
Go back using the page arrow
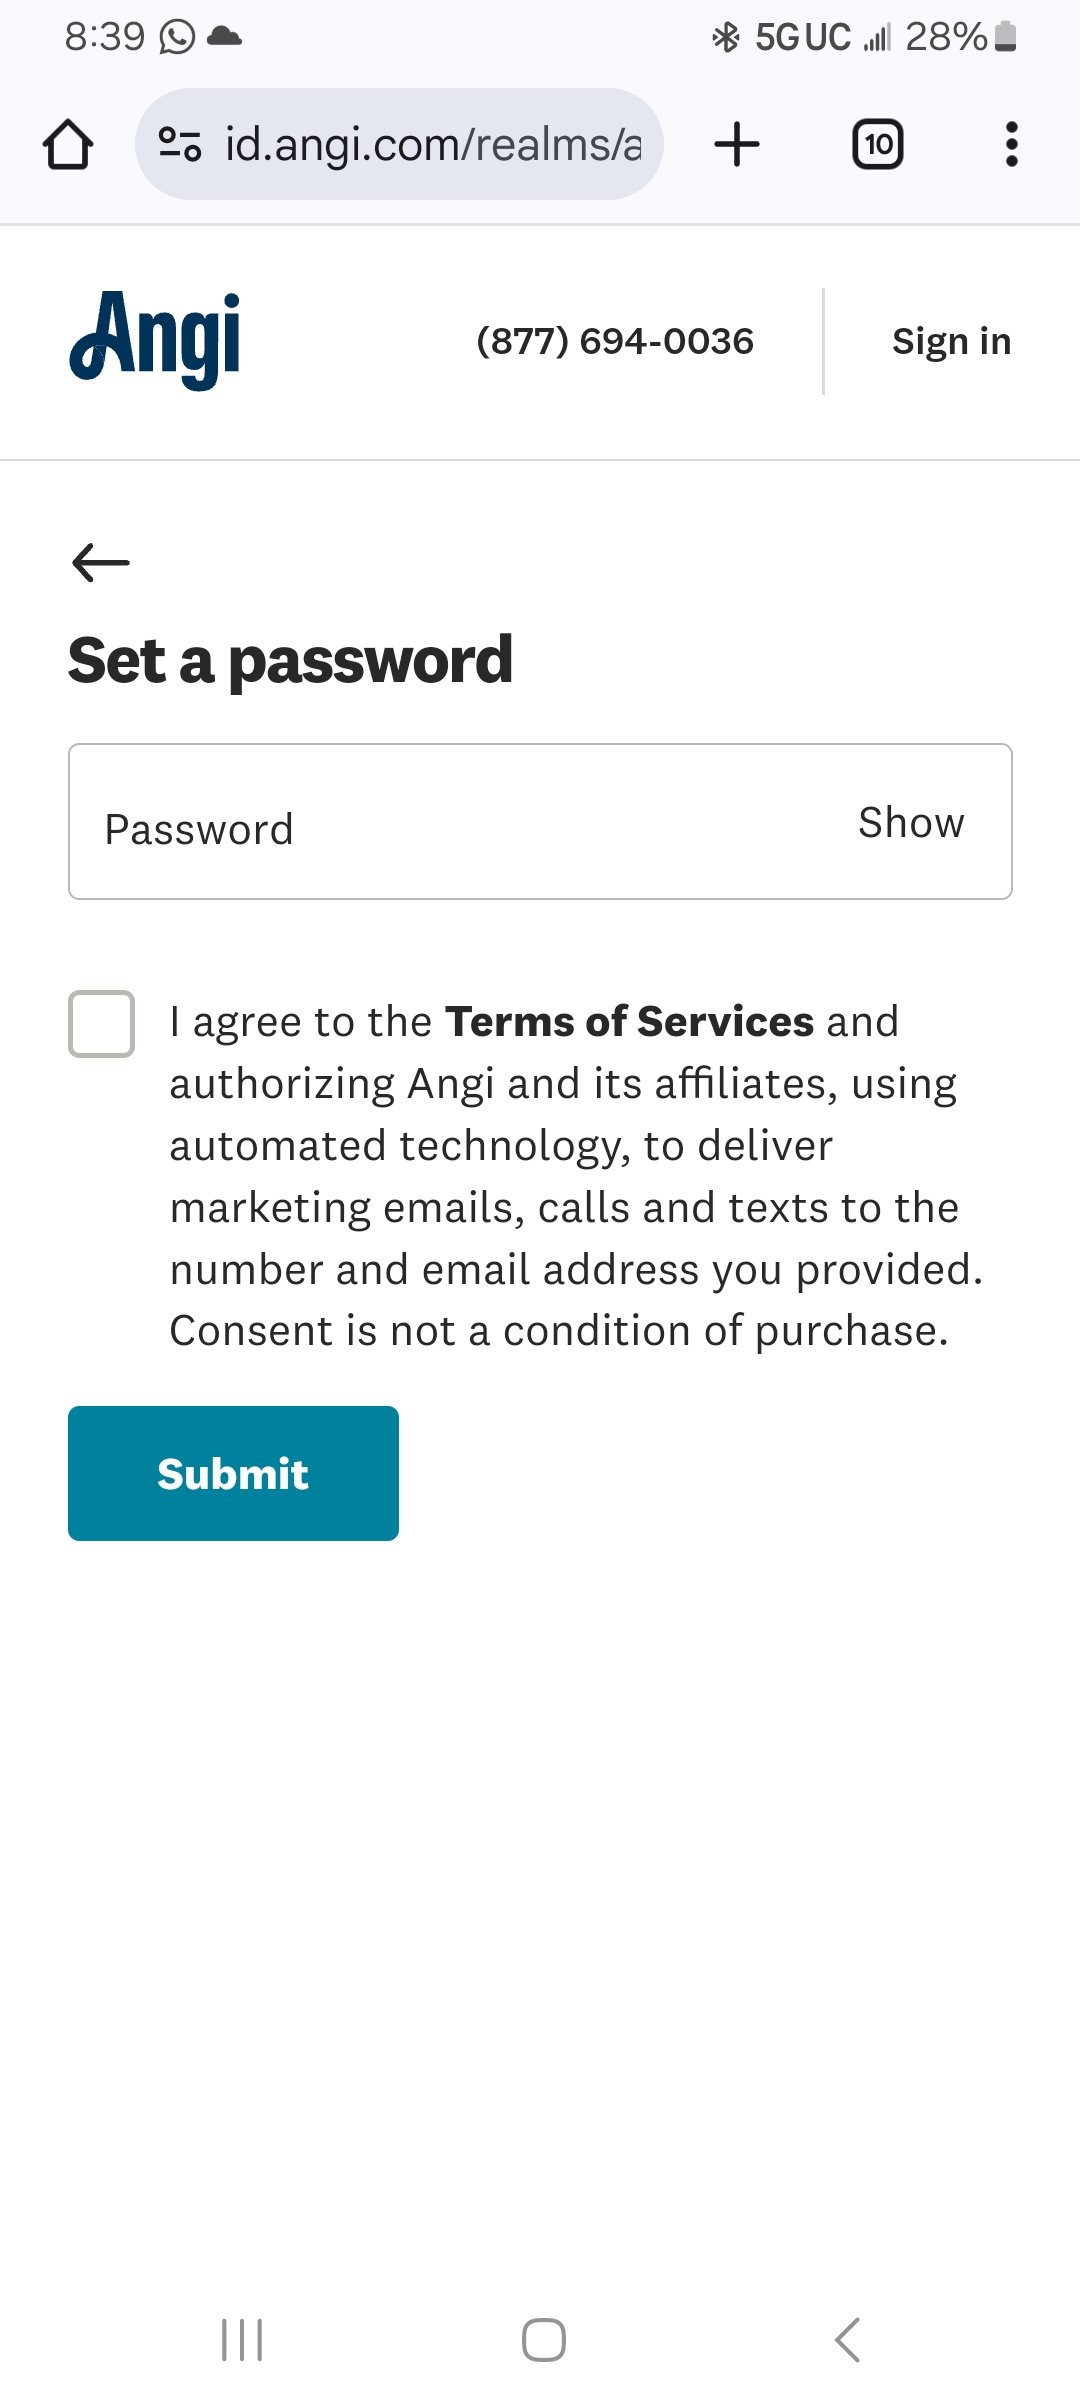click(101, 562)
